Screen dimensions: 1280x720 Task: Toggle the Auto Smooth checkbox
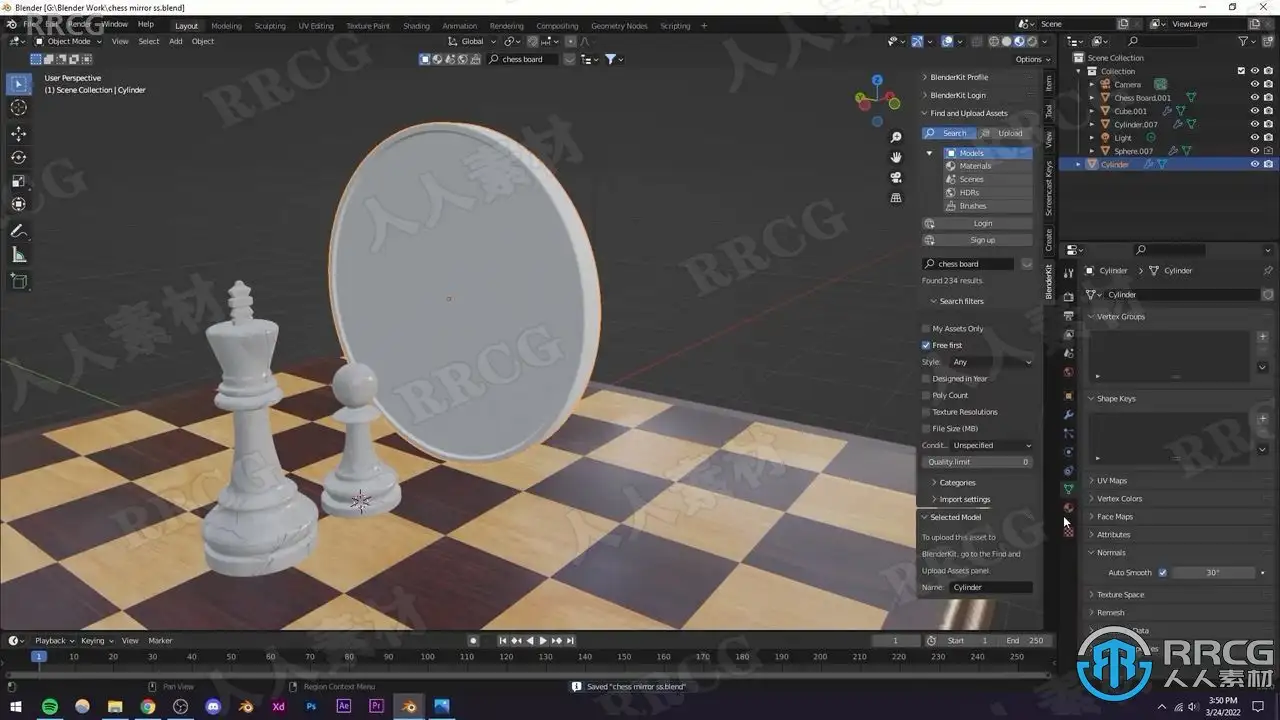coord(1162,573)
